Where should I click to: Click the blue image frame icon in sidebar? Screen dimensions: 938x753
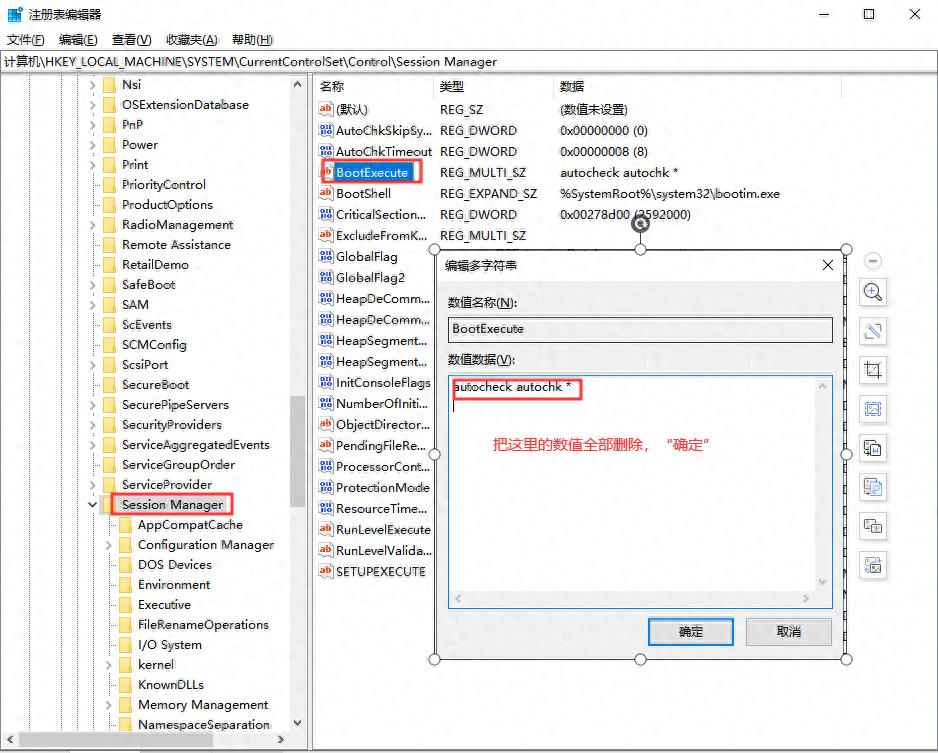click(872, 410)
